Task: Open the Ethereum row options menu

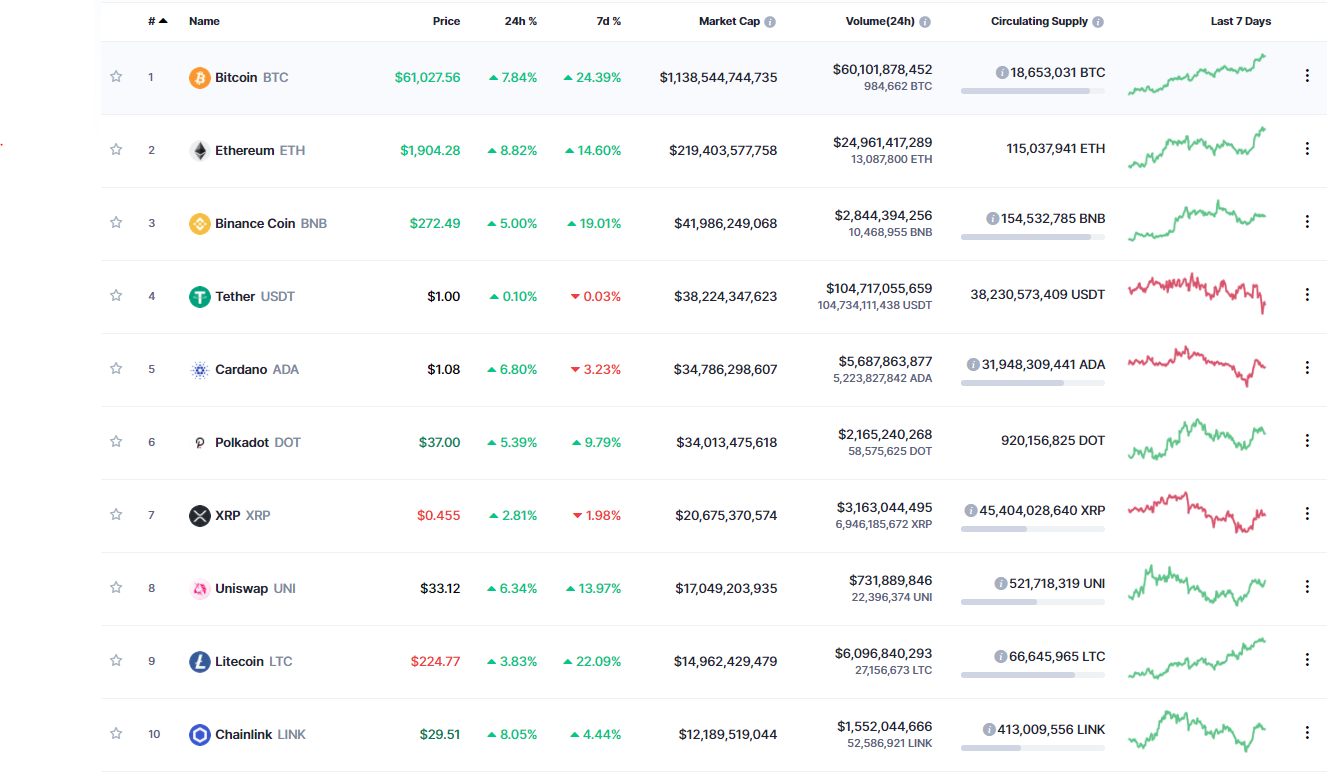Action: 1307,148
